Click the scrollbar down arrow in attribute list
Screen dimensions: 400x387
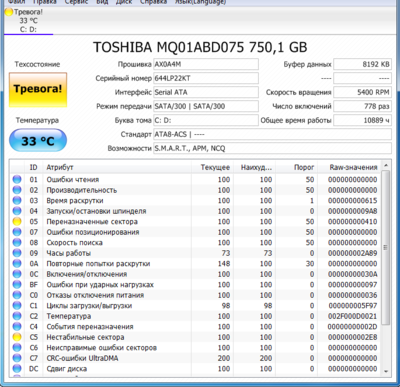(x=386, y=371)
